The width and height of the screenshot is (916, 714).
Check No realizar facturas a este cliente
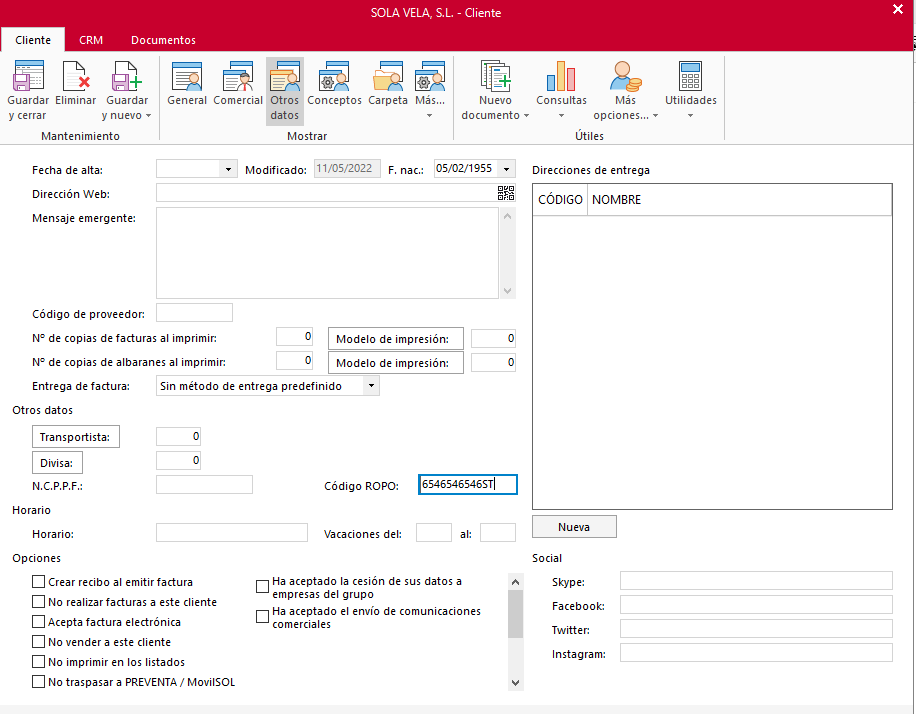pos(39,601)
